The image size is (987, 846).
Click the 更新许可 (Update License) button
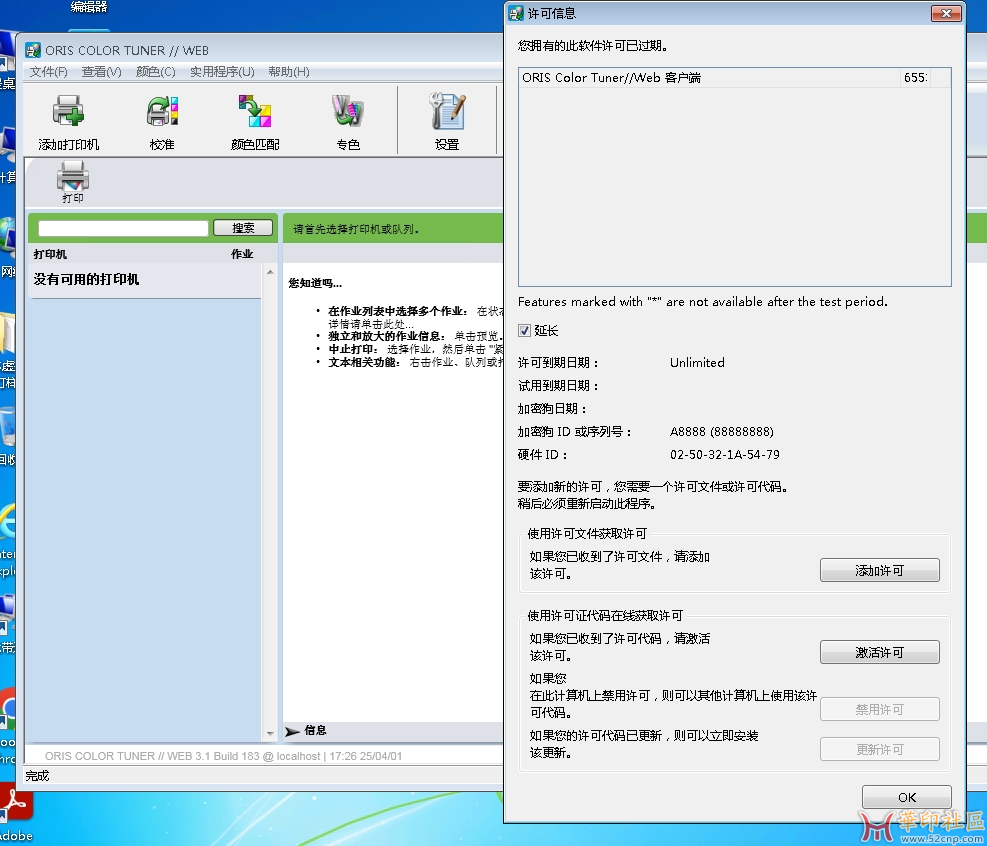879,749
